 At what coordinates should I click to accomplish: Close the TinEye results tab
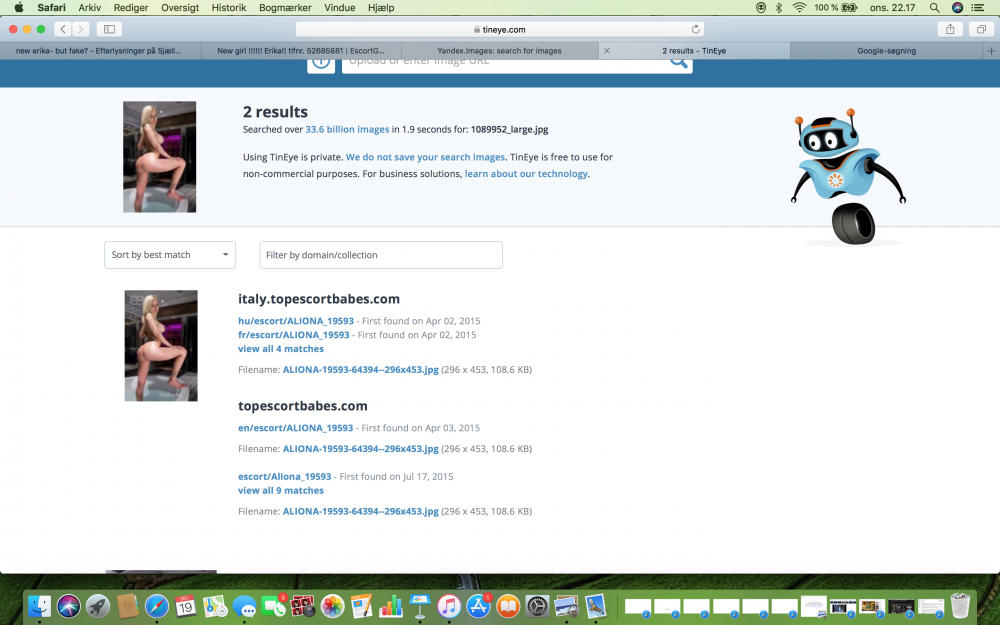pos(607,50)
